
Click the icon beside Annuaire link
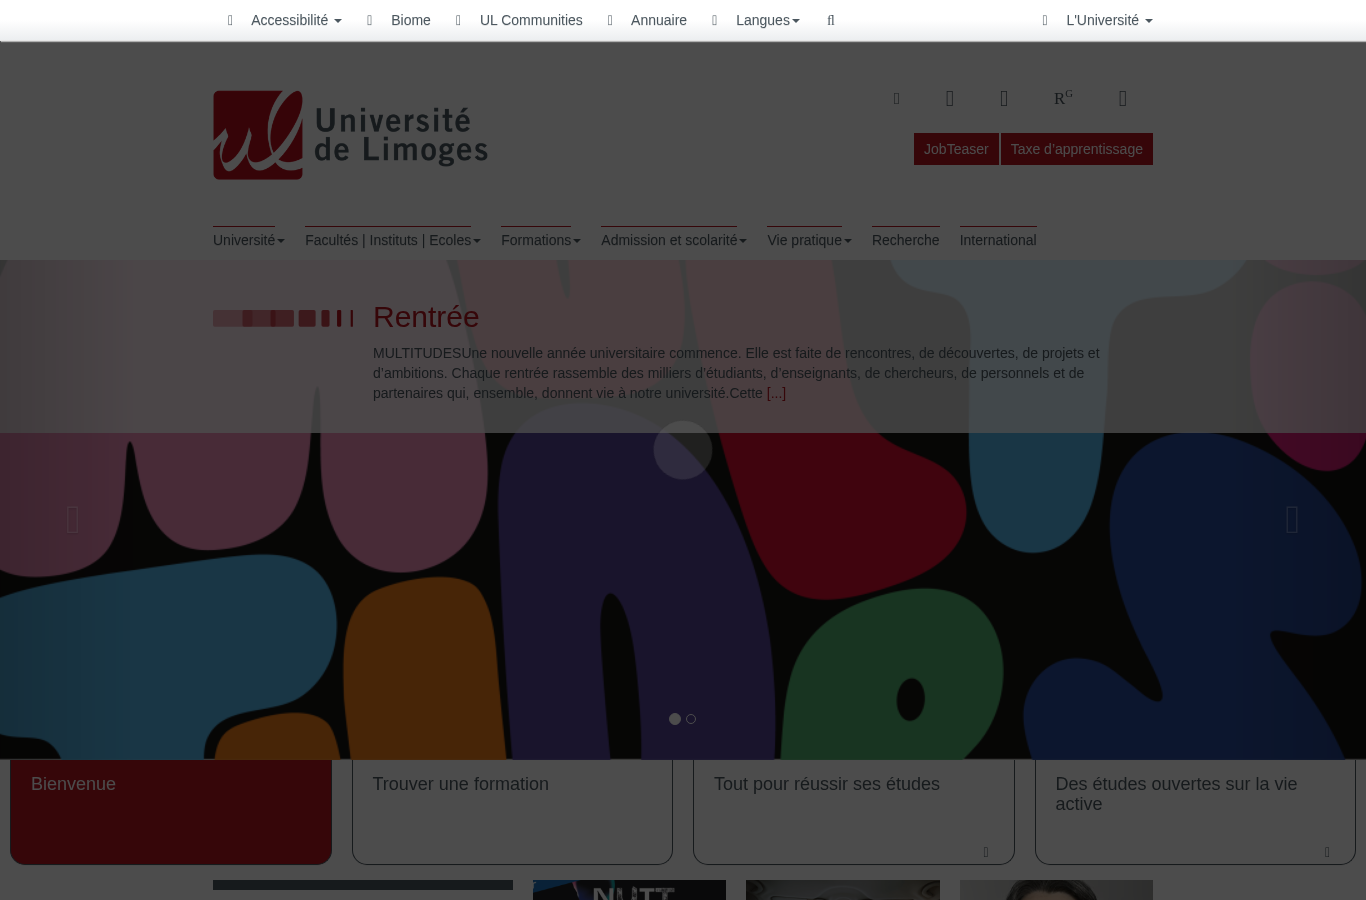[610, 20]
